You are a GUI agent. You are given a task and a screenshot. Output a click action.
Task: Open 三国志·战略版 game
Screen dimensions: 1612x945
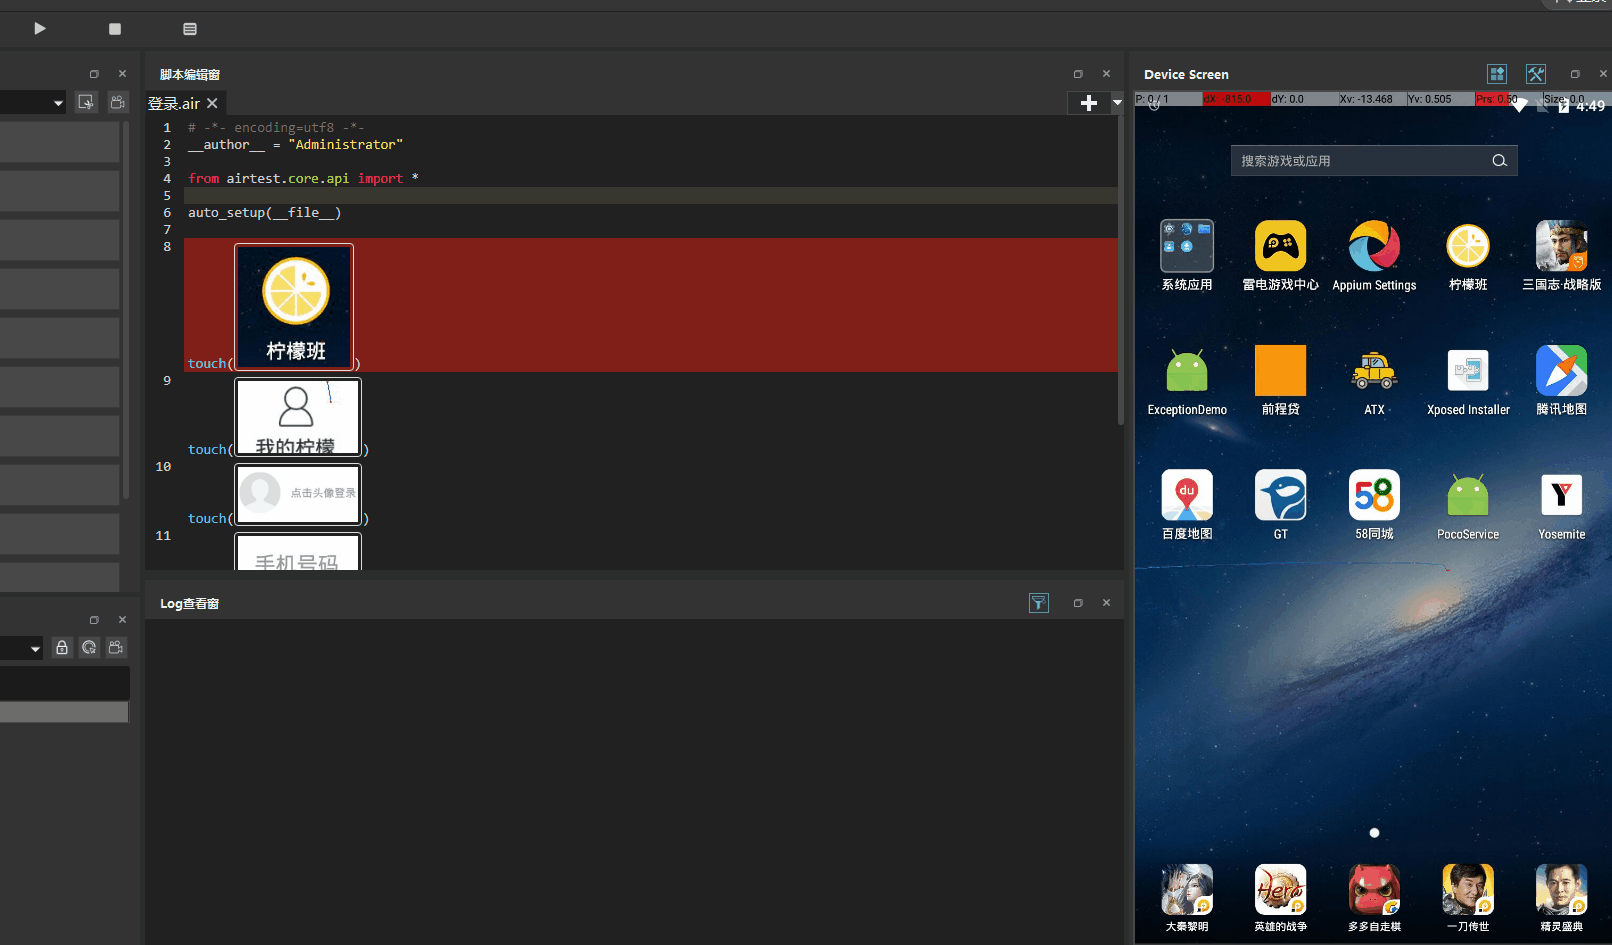1562,256
